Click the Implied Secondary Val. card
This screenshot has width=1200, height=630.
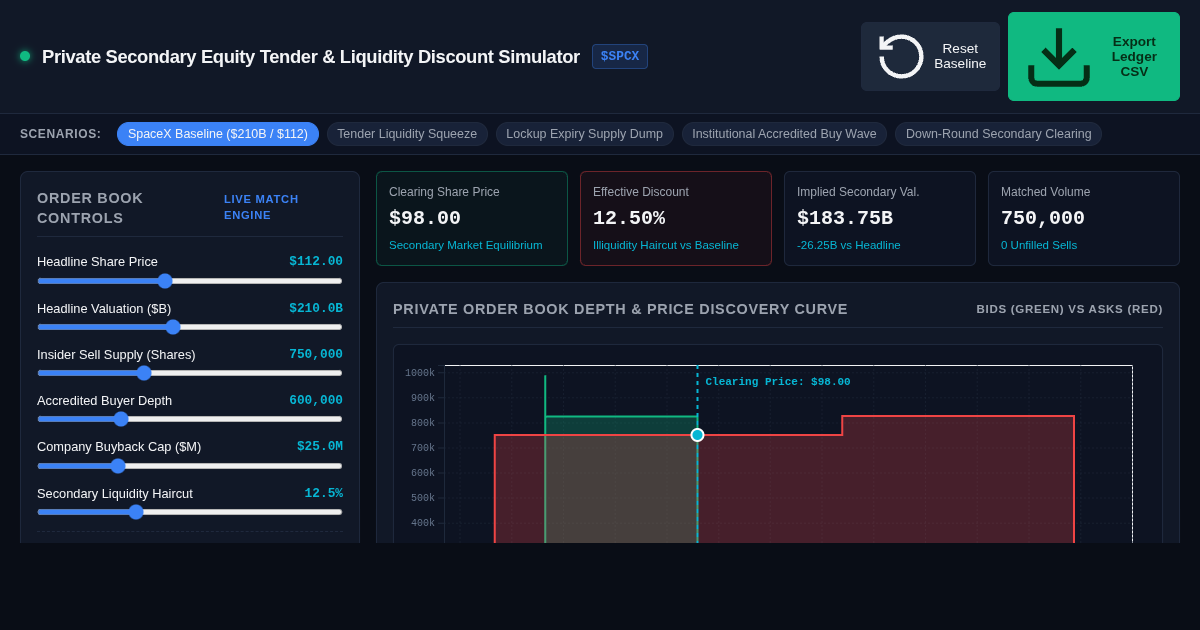(x=880, y=218)
